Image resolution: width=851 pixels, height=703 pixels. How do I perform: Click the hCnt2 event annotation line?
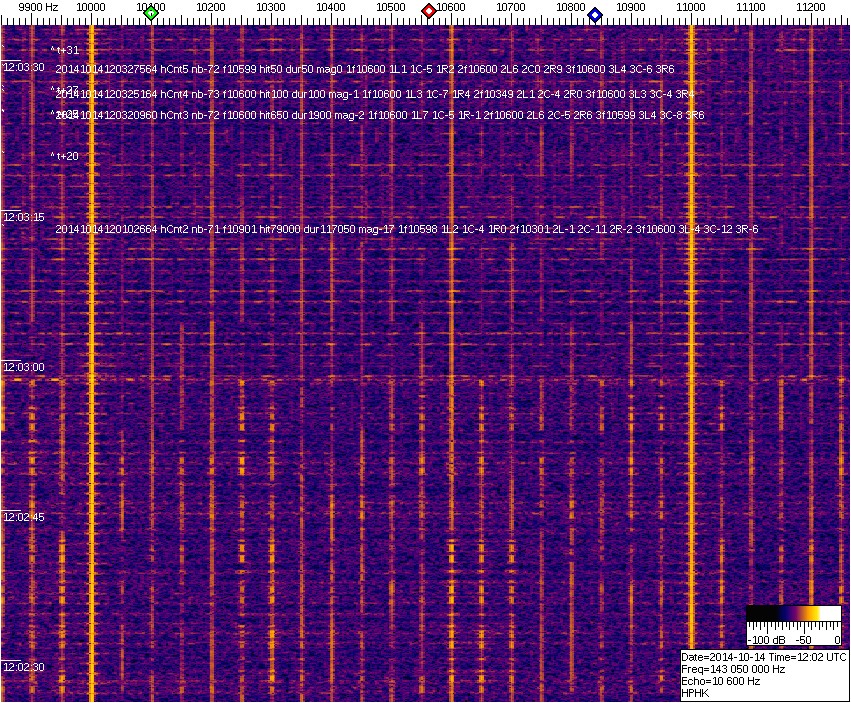click(406, 230)
